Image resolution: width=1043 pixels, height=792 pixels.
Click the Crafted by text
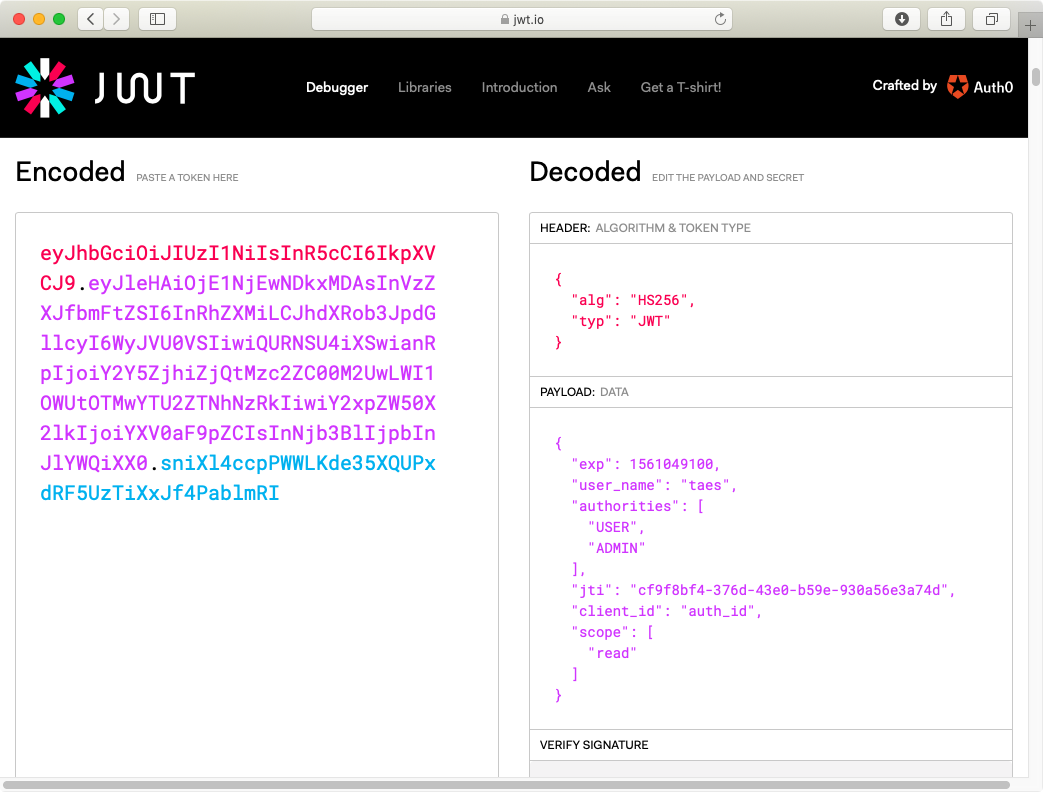point(905,85)
